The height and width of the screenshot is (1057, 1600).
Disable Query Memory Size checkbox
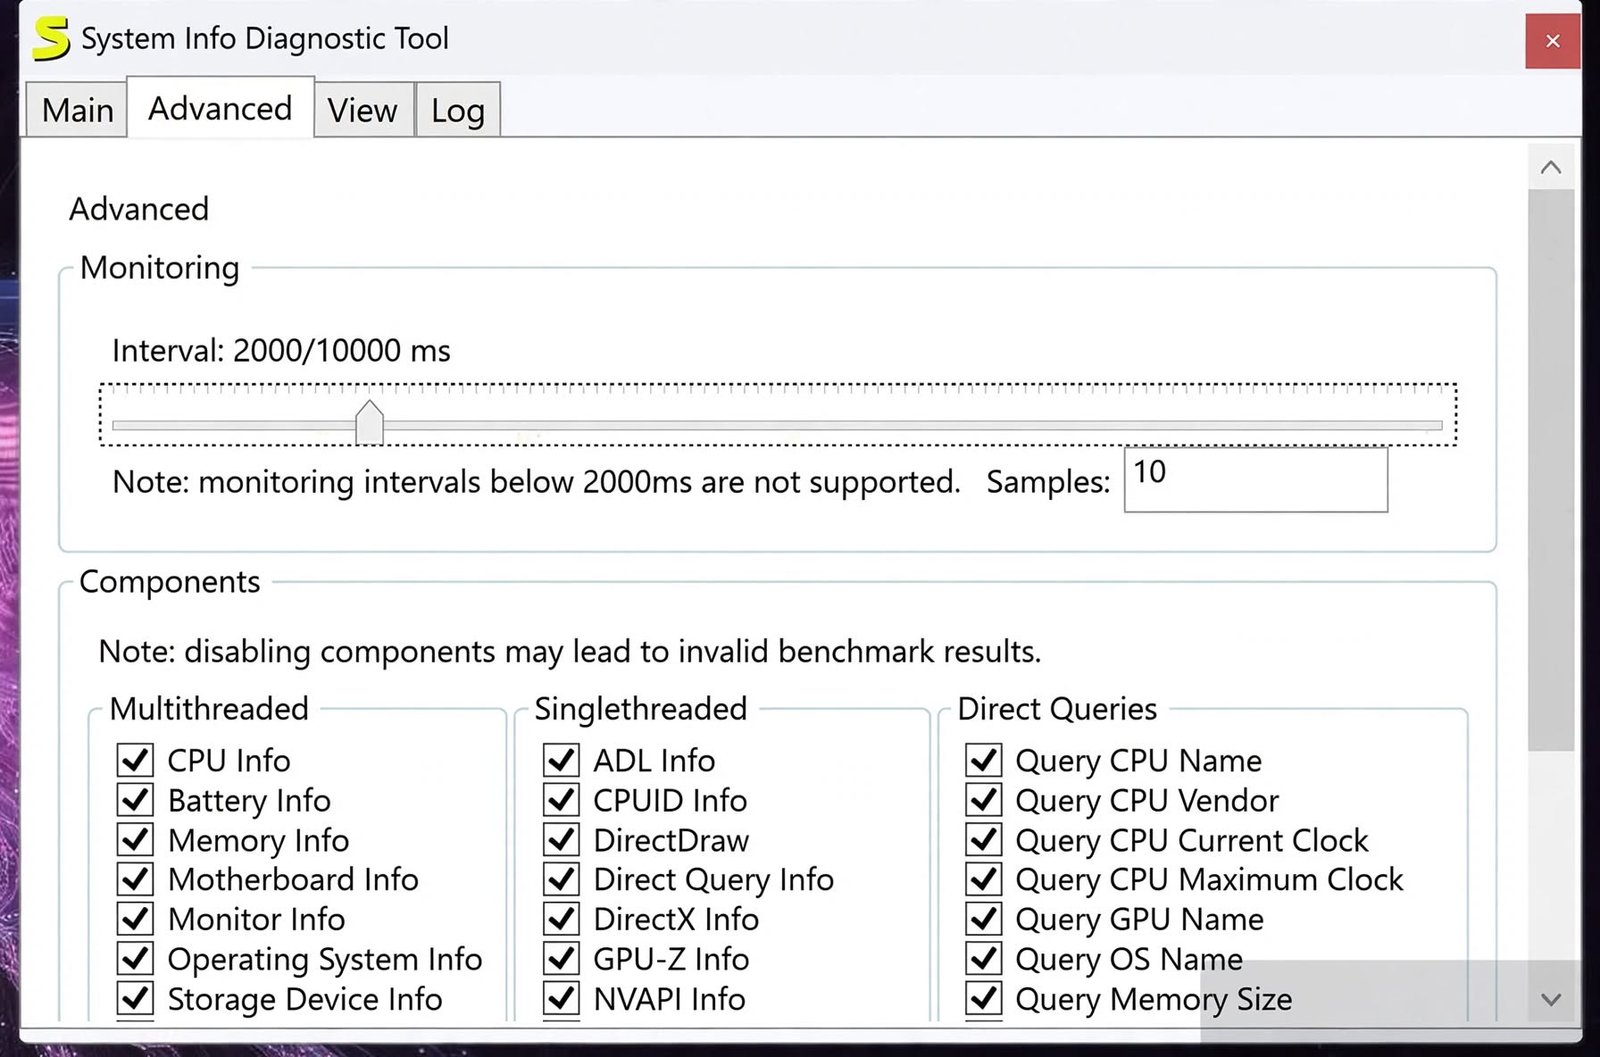point(984,999)
